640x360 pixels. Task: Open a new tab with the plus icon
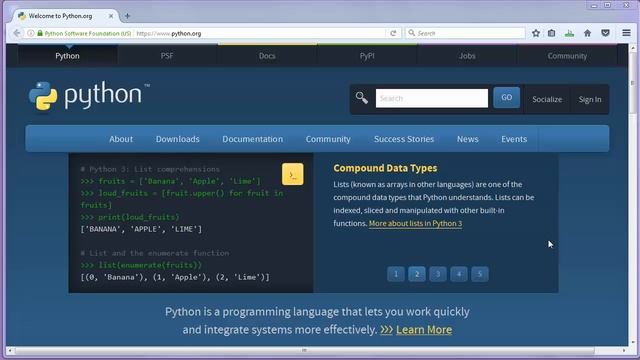point(127,16)
